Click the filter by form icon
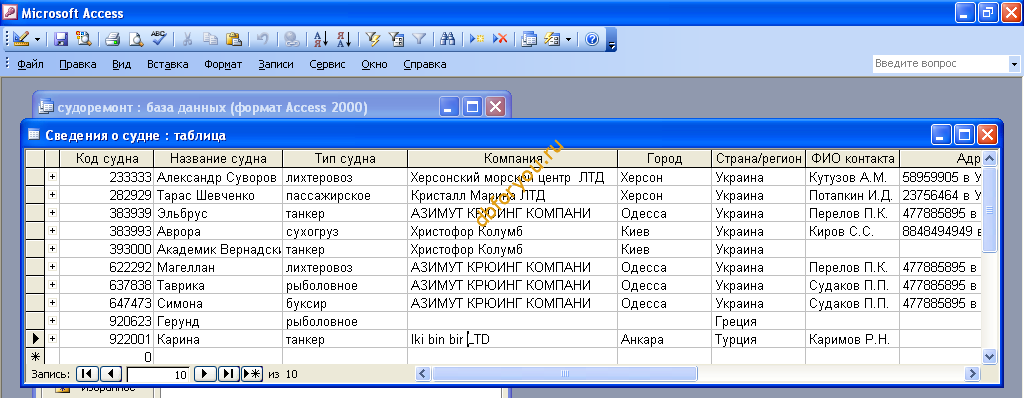The image size is (1024, 398). point(396,39)
